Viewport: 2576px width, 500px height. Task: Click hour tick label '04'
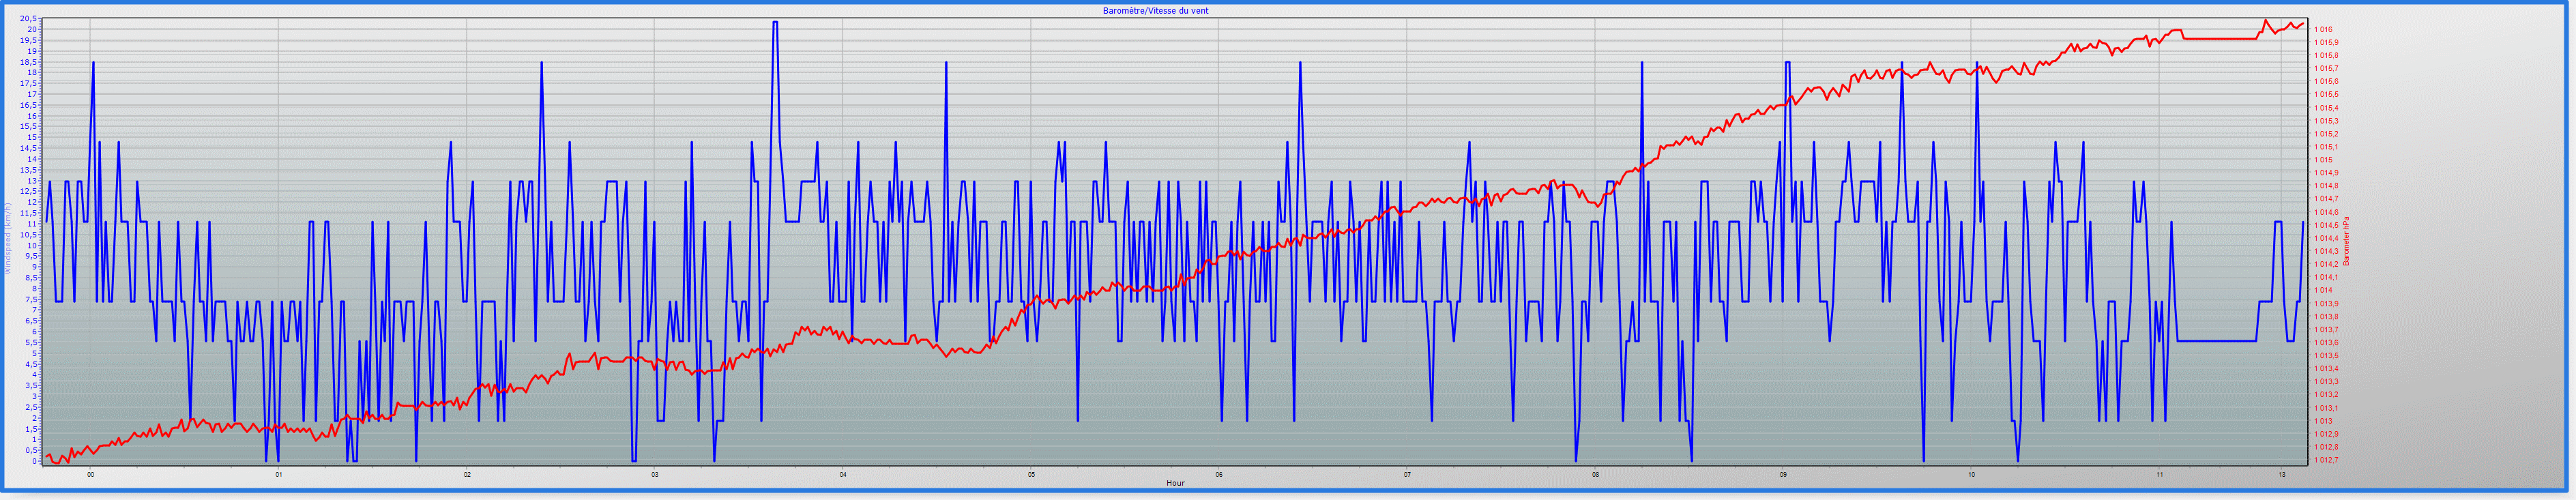tap(843, 475)
